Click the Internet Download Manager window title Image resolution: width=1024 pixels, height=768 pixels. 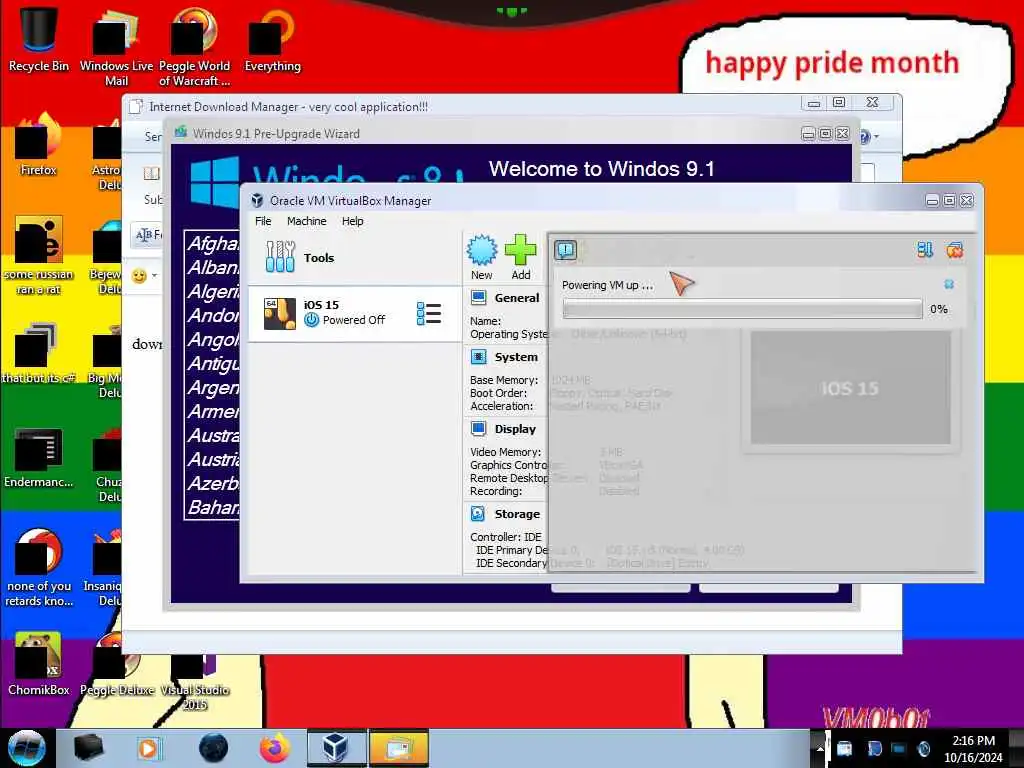point(288,106)
